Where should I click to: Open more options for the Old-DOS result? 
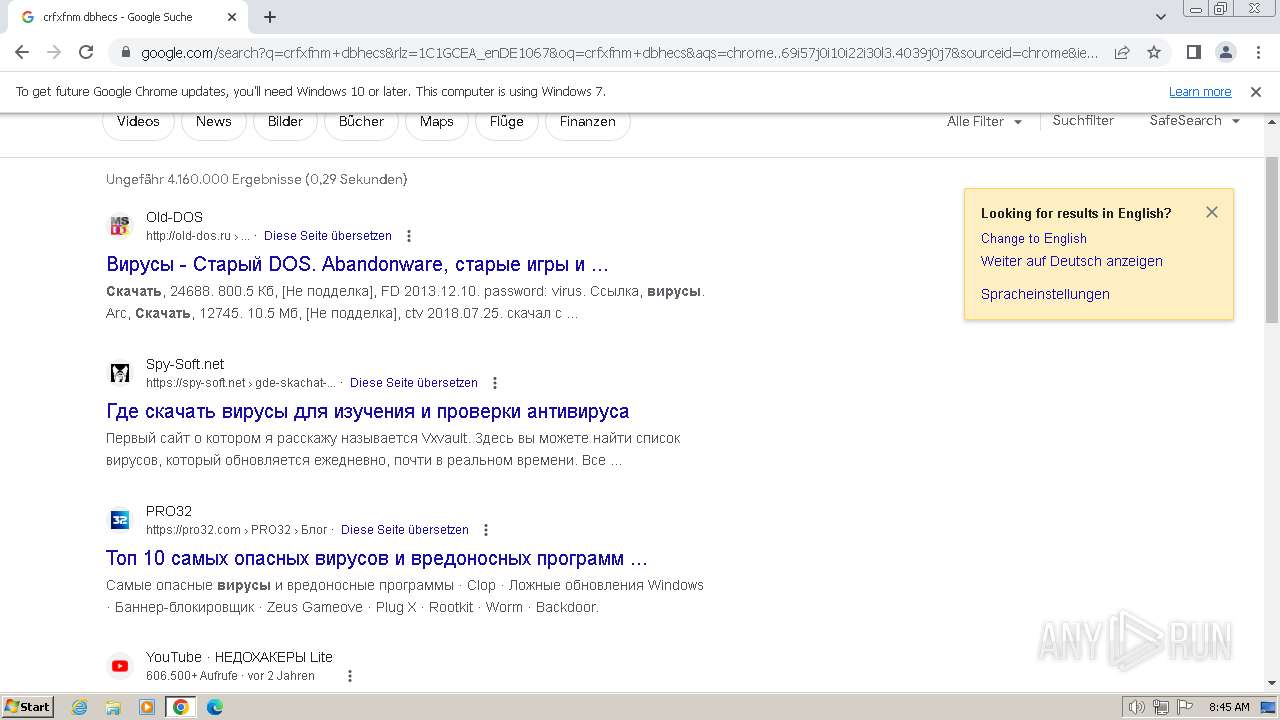tap(409, 236)
